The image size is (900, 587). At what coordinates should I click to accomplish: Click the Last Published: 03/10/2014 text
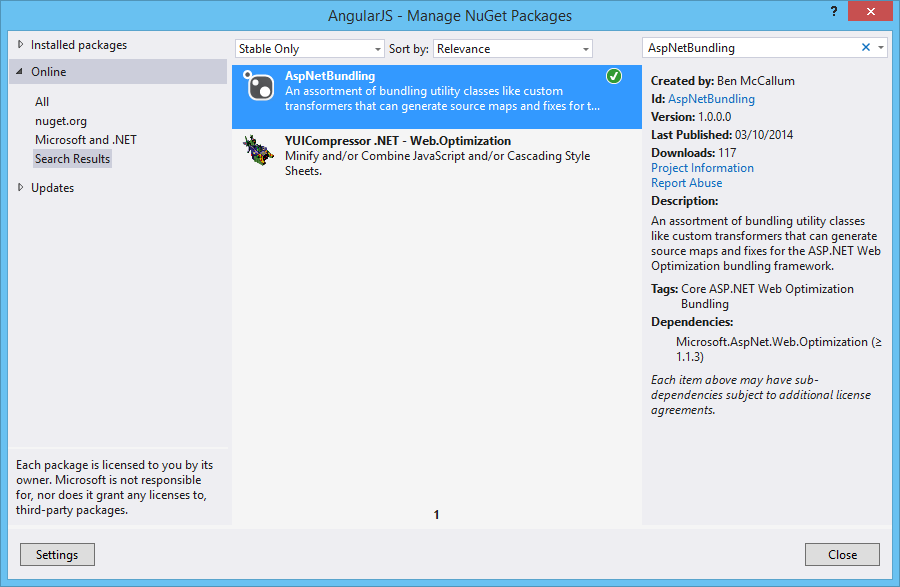(722, 135)
